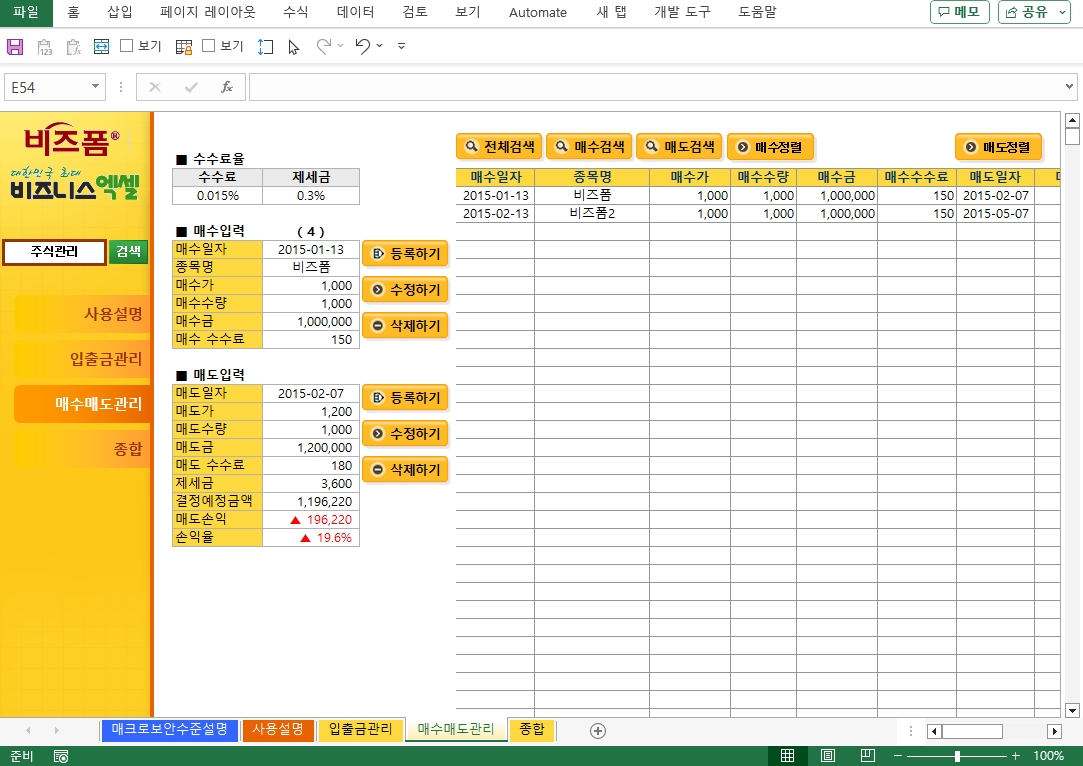Screen dimensions: 1083x766
Task: Switch to the 매크로보안수준설명 sheet tab
Action: pos(170,730)
